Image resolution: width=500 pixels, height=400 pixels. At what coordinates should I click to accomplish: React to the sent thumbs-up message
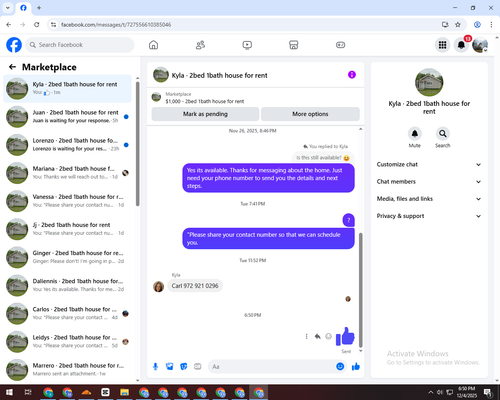pyautogui.click(x=328, y=336)
